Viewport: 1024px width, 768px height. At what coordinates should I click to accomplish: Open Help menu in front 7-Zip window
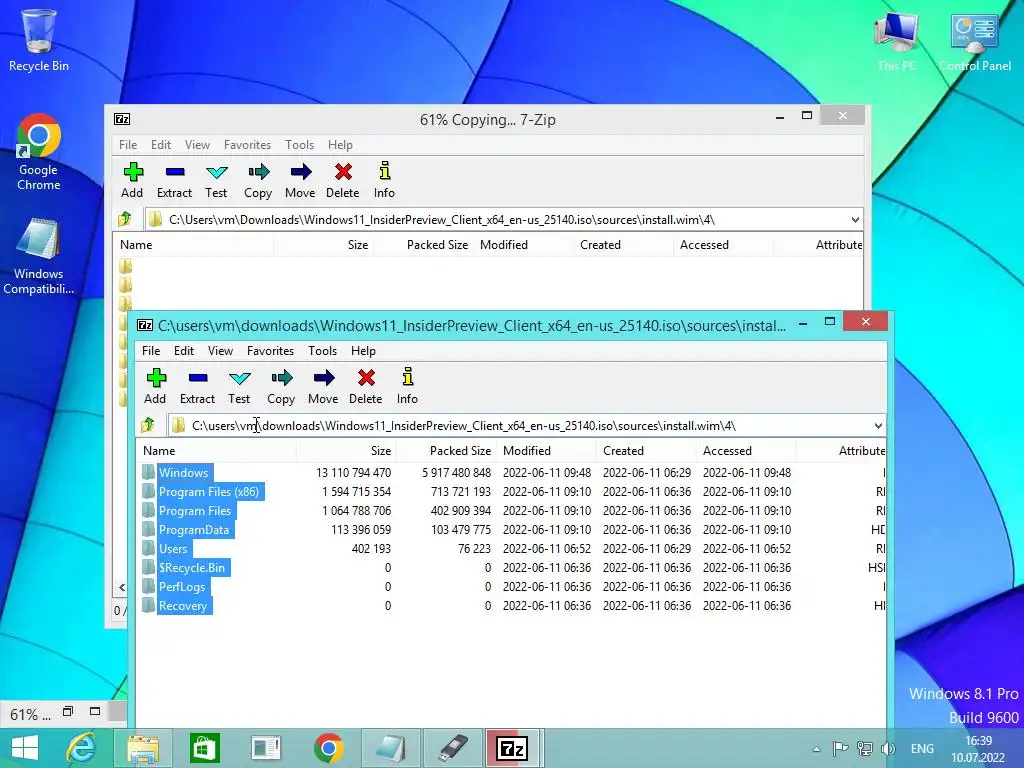coord(363,351)
